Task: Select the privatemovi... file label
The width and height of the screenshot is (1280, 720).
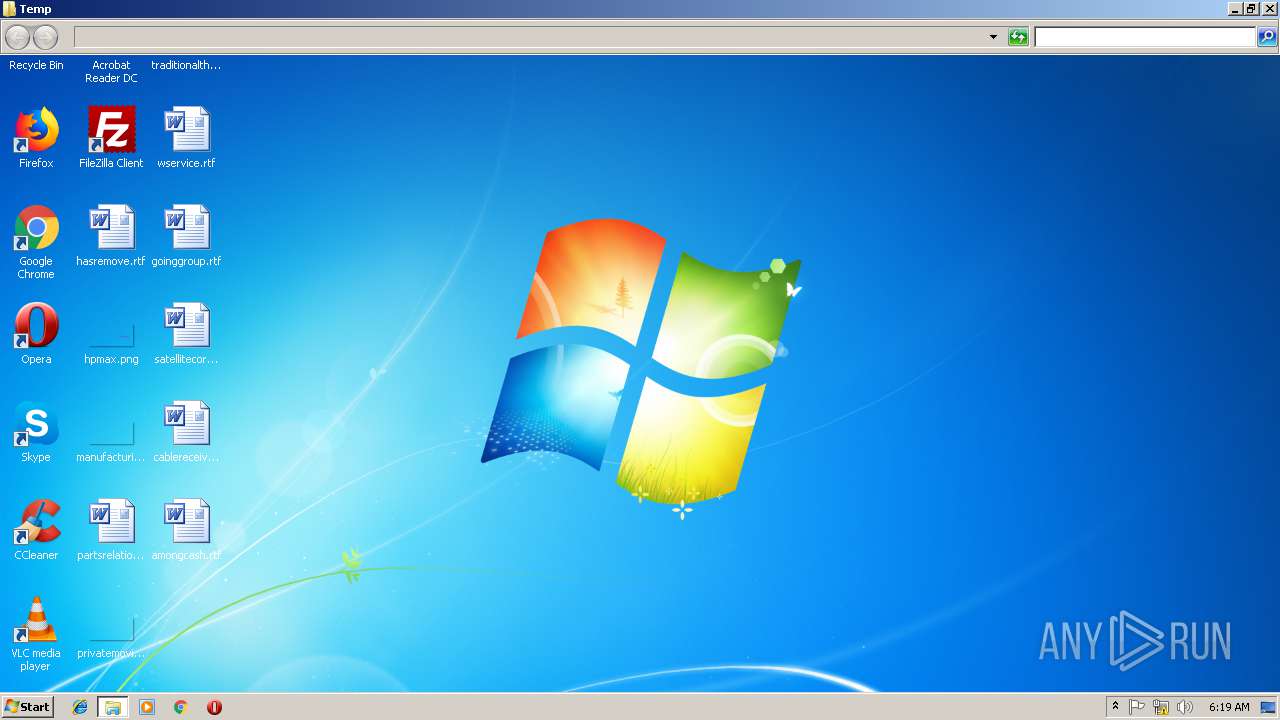Action: (x=111, y=653)
